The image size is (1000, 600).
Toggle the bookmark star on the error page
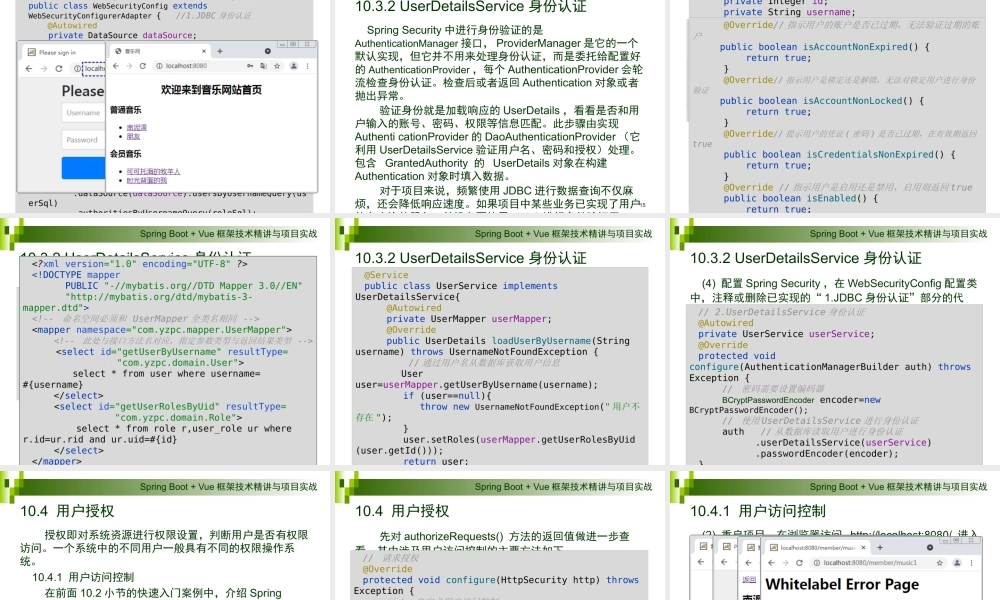[x=938, y=564]
